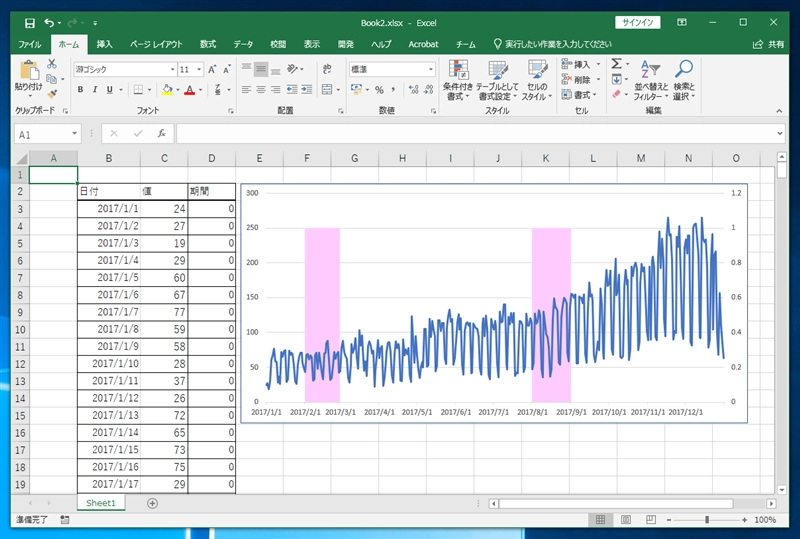800x539 pixels.
Task: Click the Increase Indent icon
Action: pyautogui.click(x=307, y=90)
